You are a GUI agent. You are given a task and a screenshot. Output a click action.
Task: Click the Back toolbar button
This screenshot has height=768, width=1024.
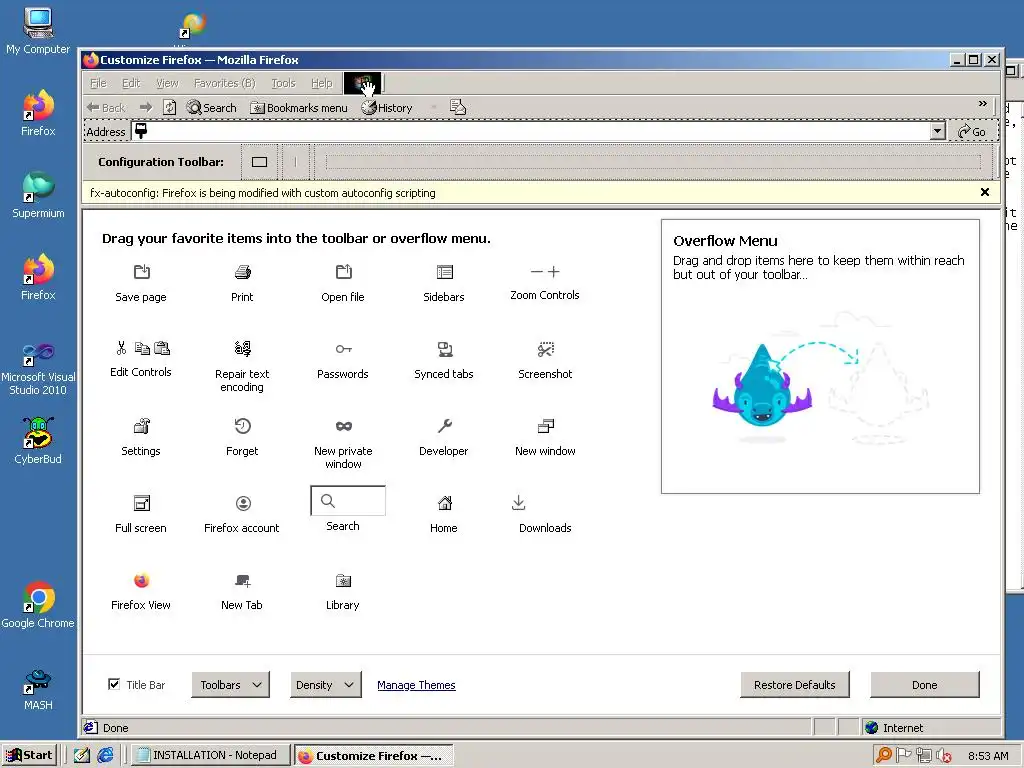[x=105, y=108]
